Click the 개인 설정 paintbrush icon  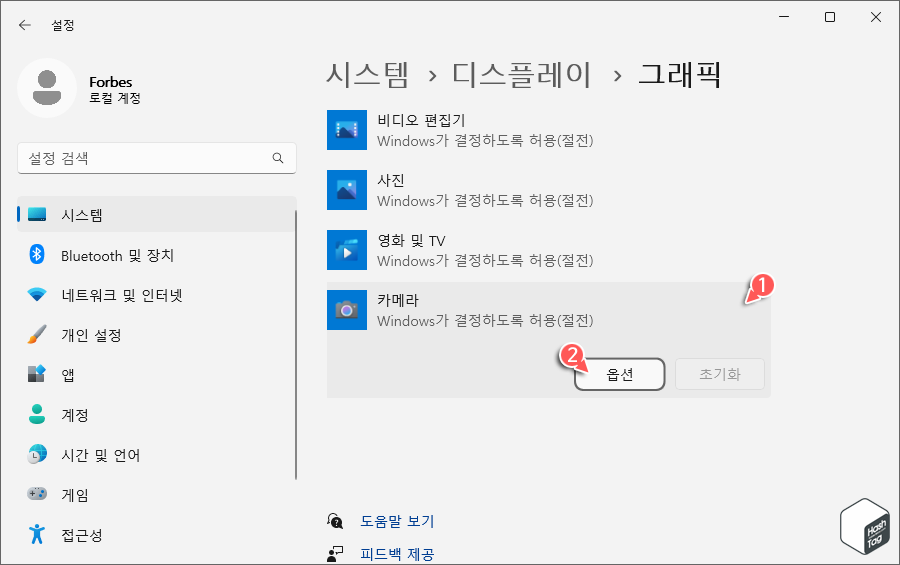coord(37,335)
